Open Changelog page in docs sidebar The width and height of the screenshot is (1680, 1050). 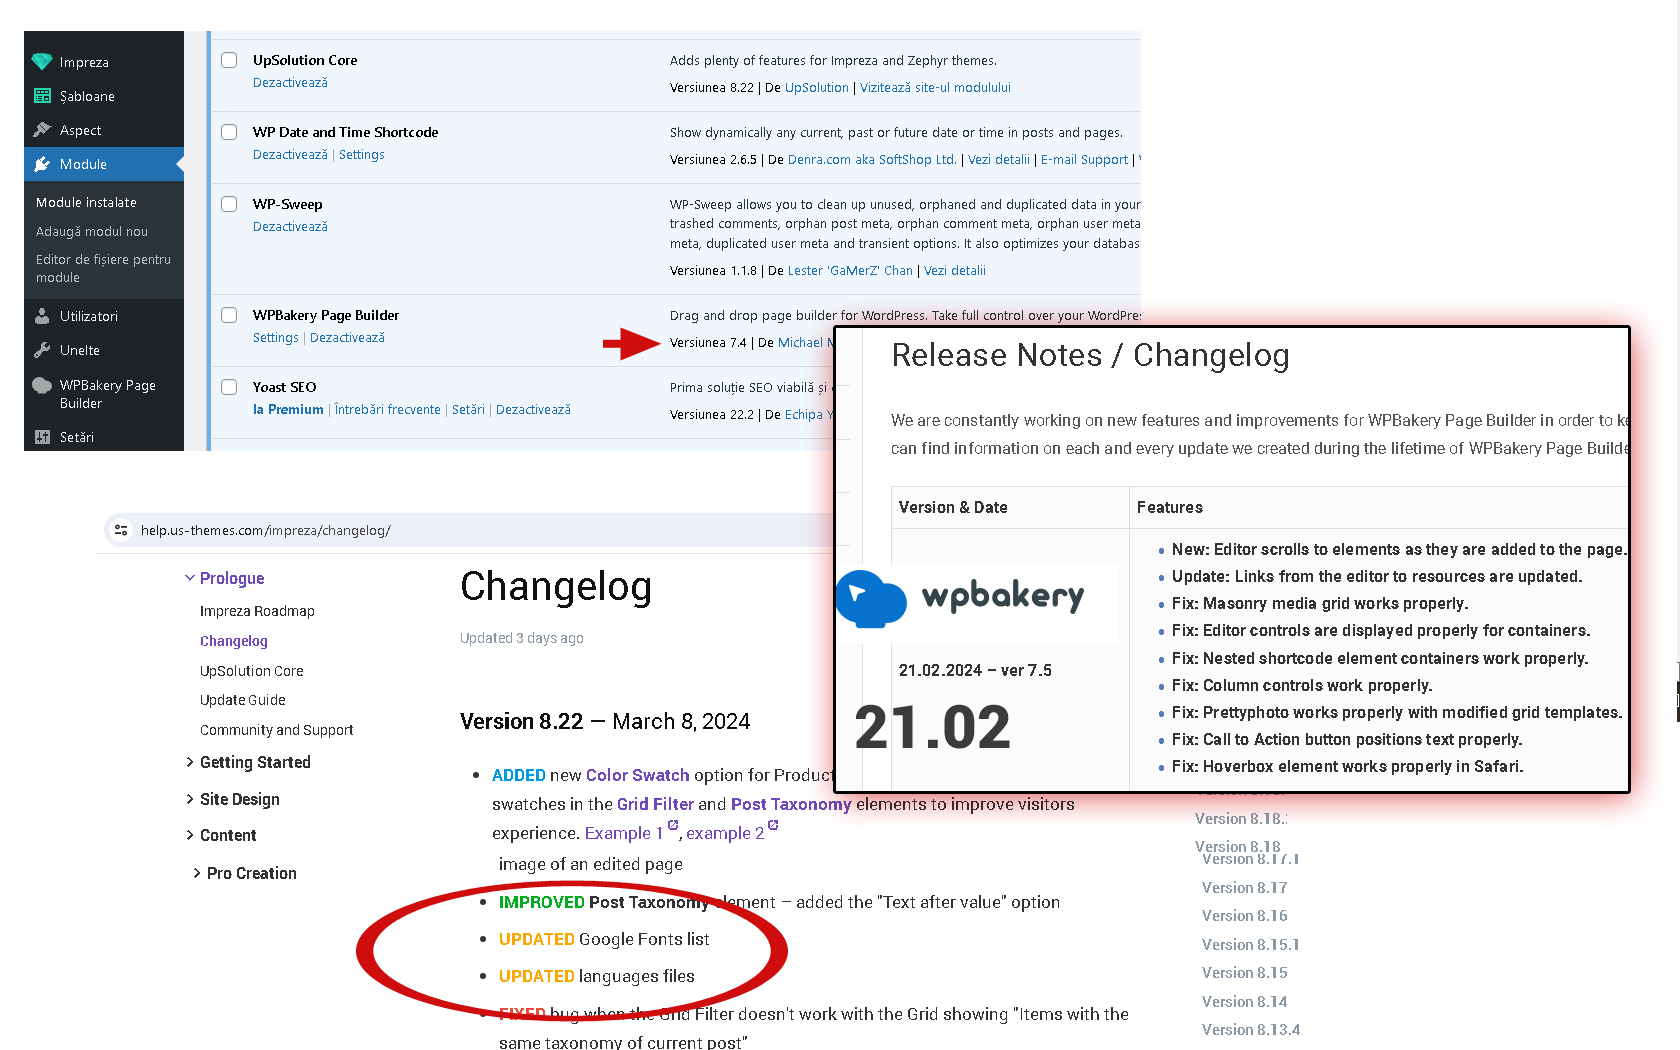[233, 641]
